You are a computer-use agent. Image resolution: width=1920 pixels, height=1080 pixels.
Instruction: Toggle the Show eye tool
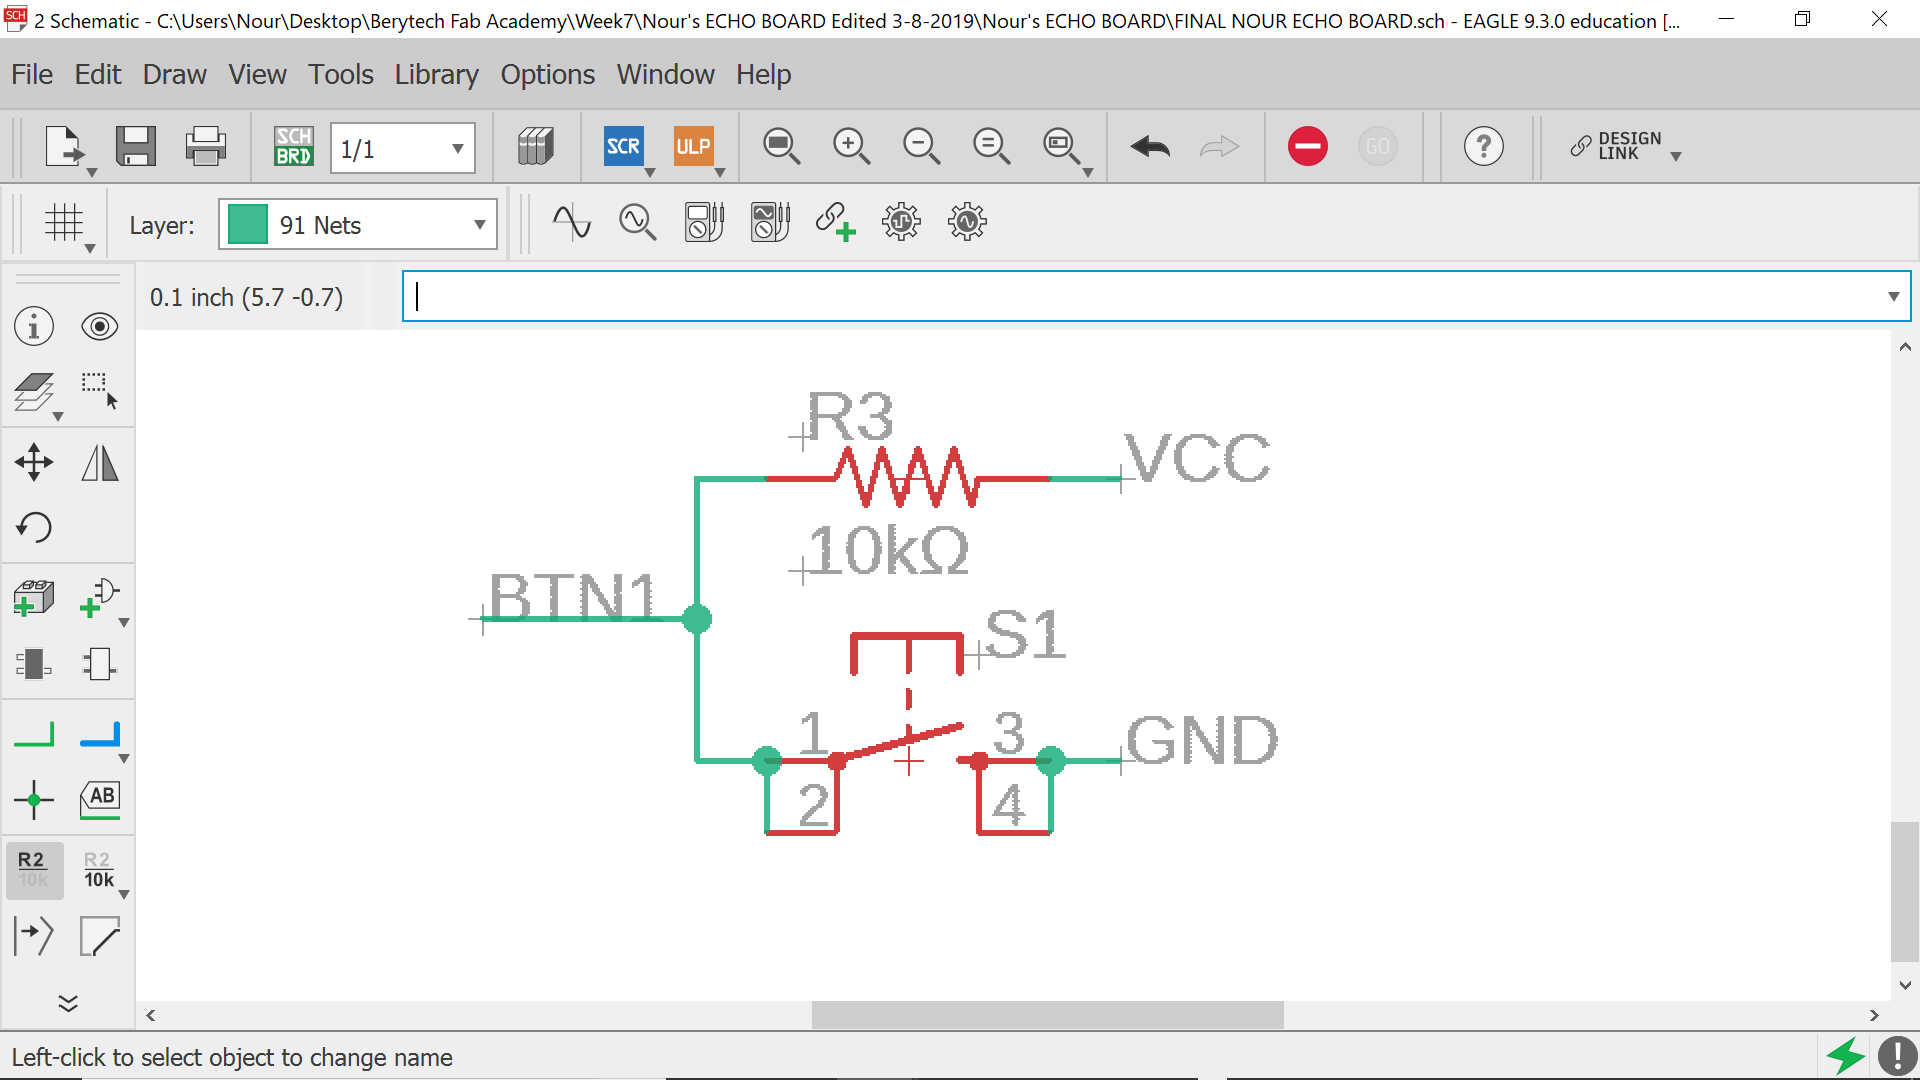100,327
